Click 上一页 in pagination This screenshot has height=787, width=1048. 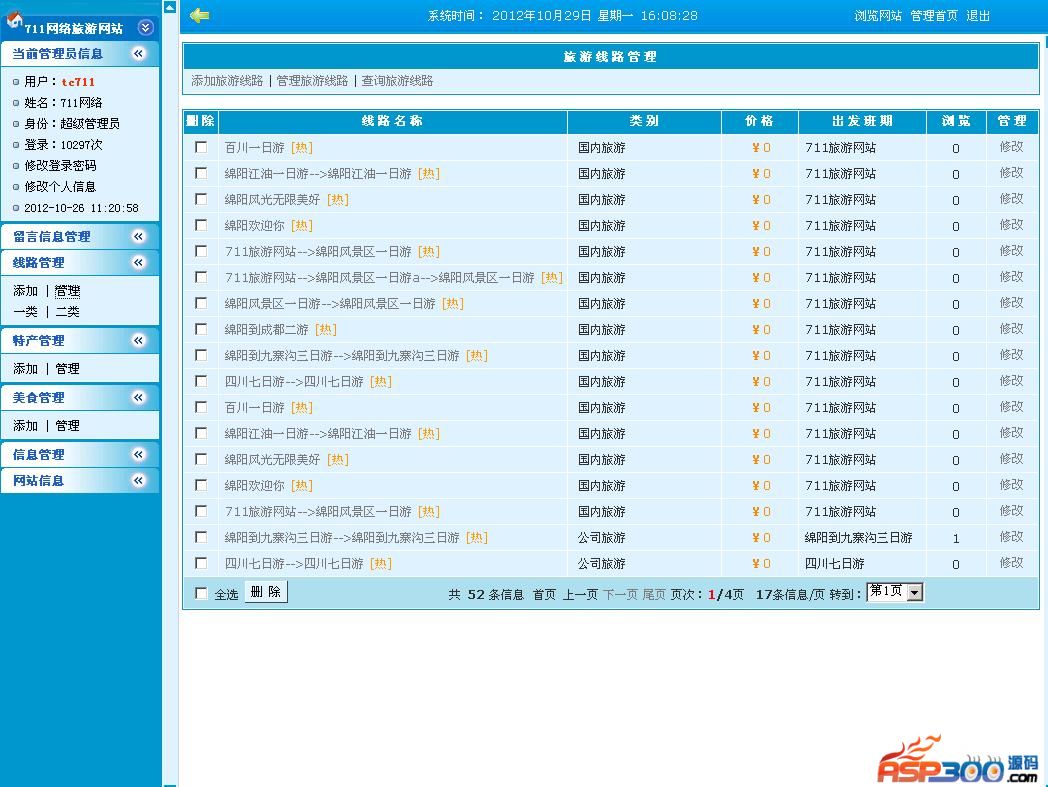[580, 594]
